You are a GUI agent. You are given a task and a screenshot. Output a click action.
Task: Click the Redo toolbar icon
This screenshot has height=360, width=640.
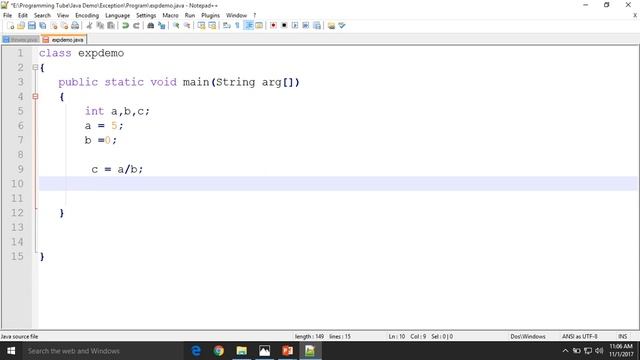pos(136,26)
